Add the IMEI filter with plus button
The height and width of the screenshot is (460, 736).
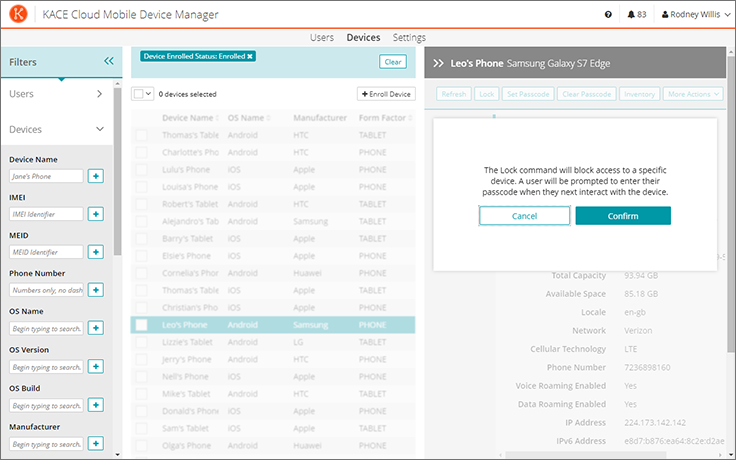pyautogui.click(x=96, y=214)
